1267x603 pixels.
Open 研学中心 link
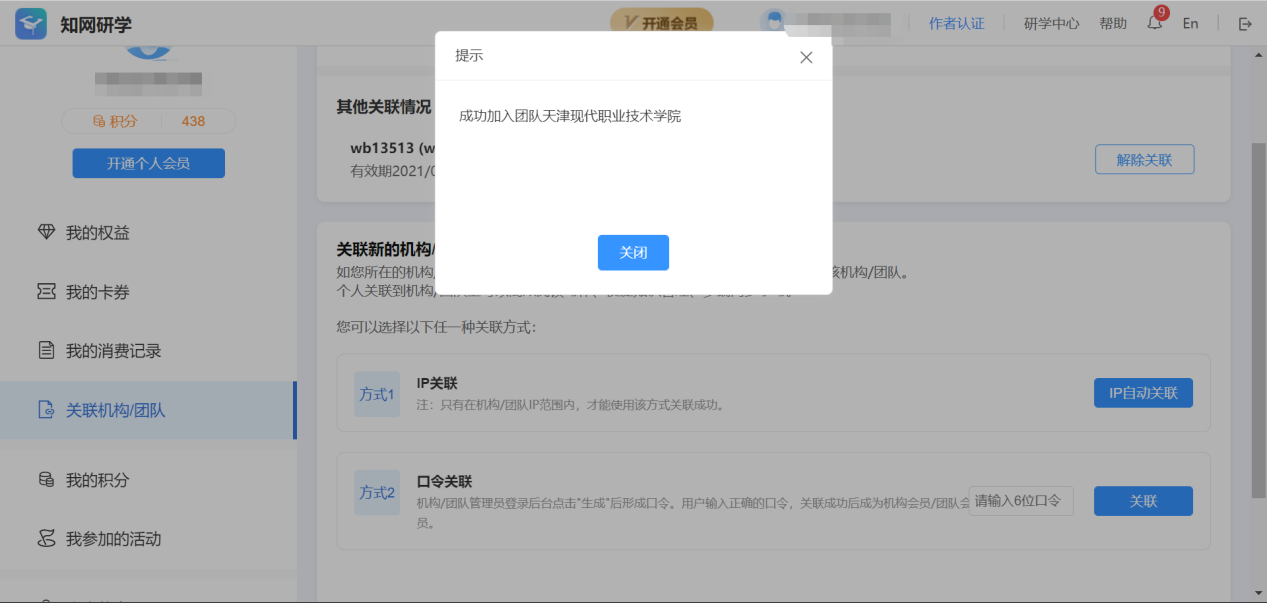pyautogui.click(x=1051, y=23)
